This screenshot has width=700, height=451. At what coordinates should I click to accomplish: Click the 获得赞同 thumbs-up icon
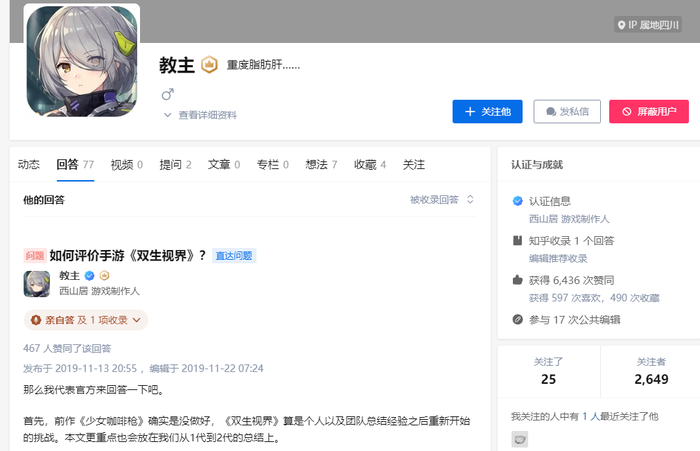click(517, 281)
